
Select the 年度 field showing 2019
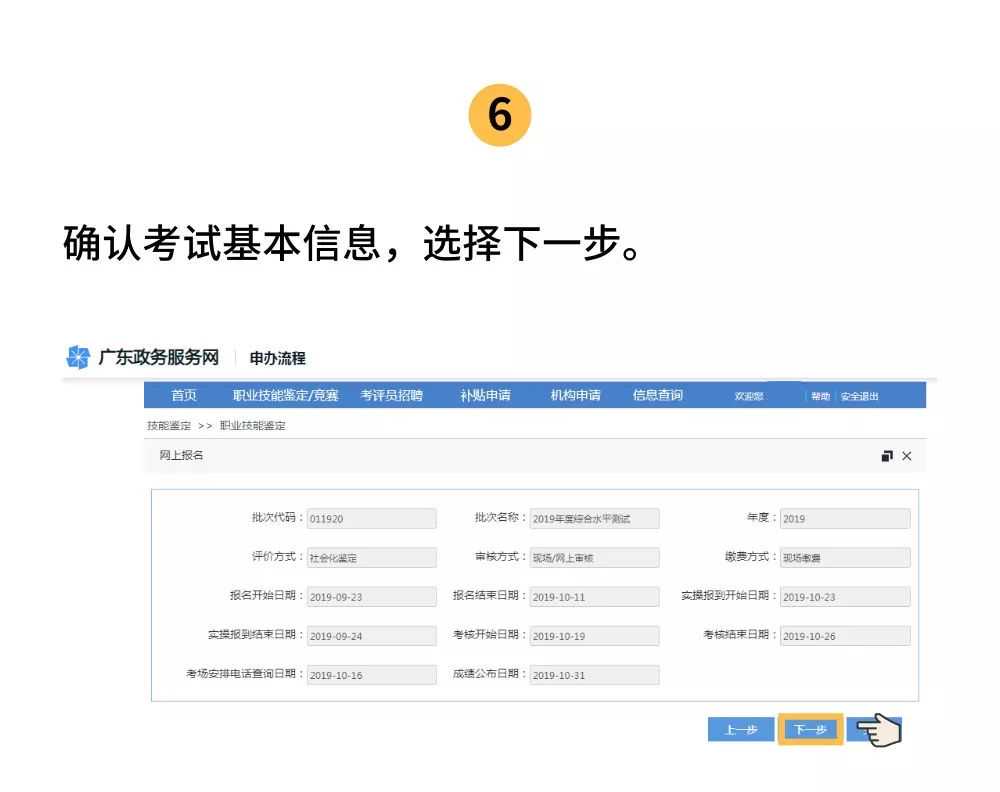pyautogui.click(x=845, y=519)
